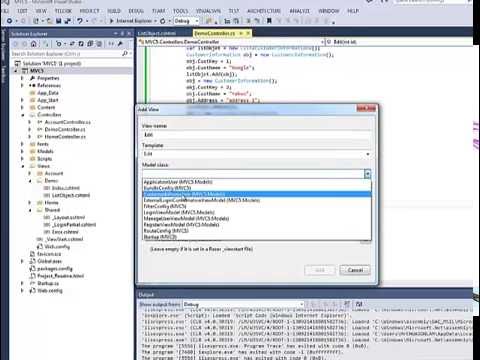480x360 pixels.
Task: Select RouteConfig (MVC5) in list
Action: [x=257, y=231]
